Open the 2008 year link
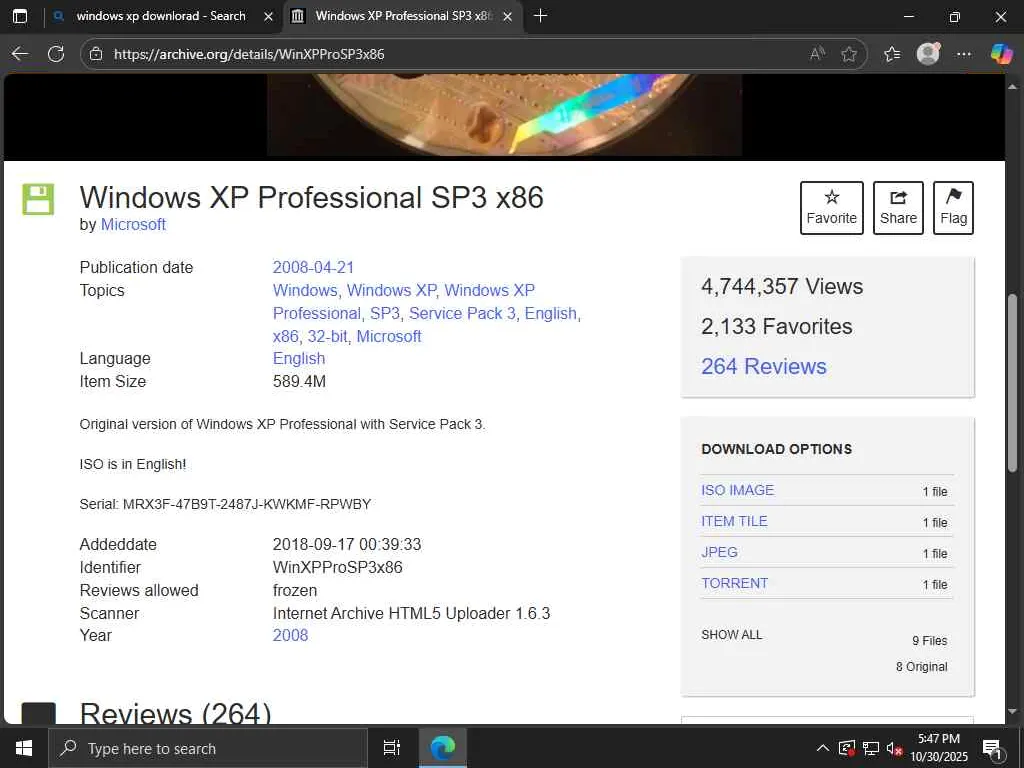The image size is (1024, 768). pos(290,635)
